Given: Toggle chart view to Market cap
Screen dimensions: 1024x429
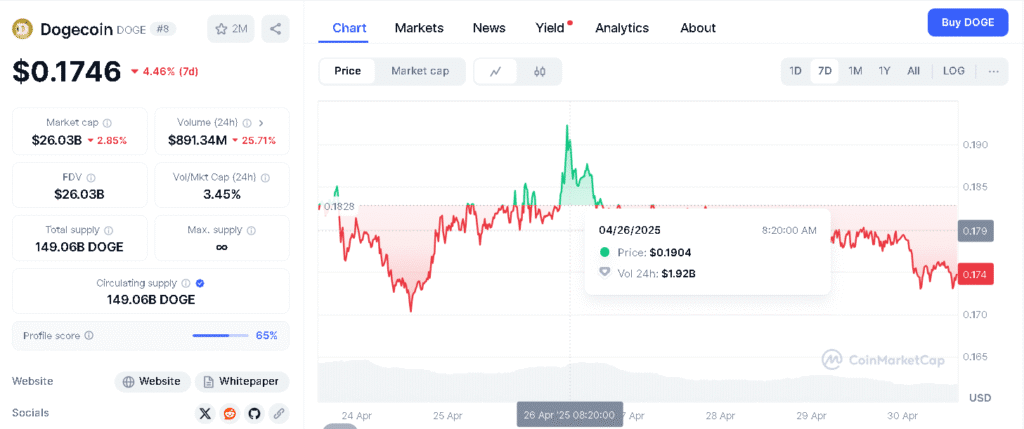Looking at the screenshot, I should [420, 71].
